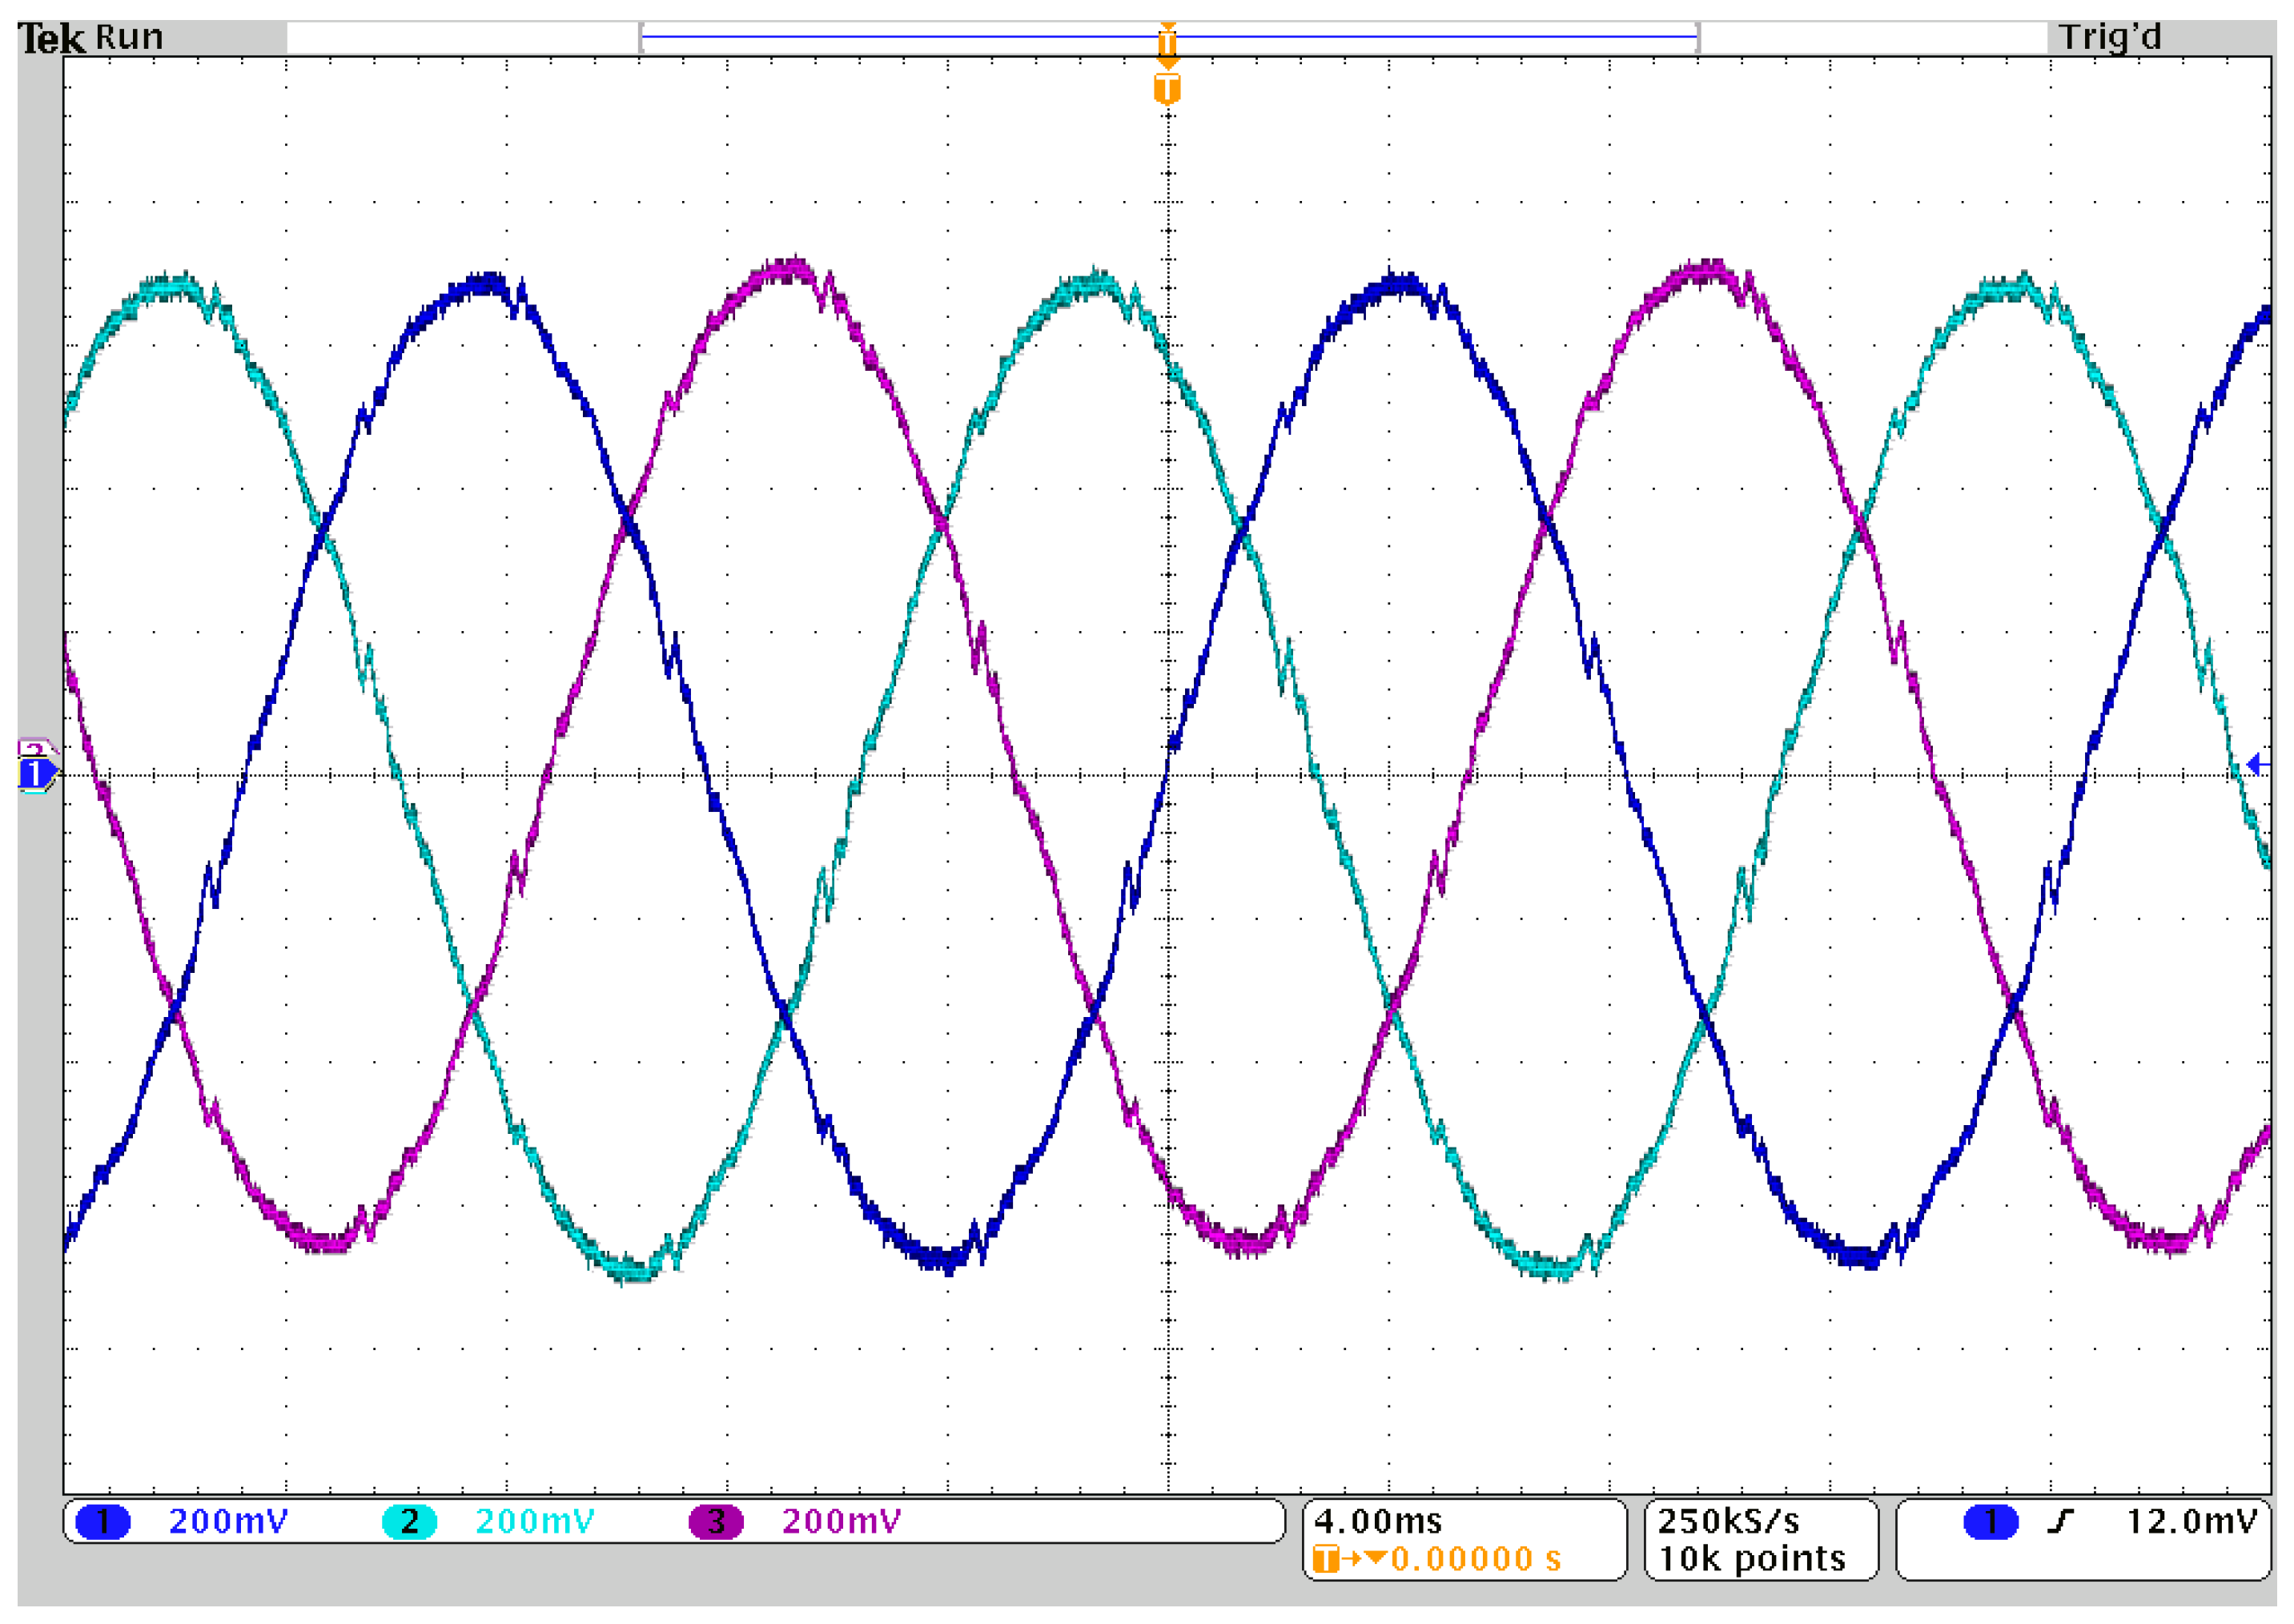Viewport: 2294px width, 1624px height.
Task: Click the 10k points record length
Action: (x=1752, y=1559)
